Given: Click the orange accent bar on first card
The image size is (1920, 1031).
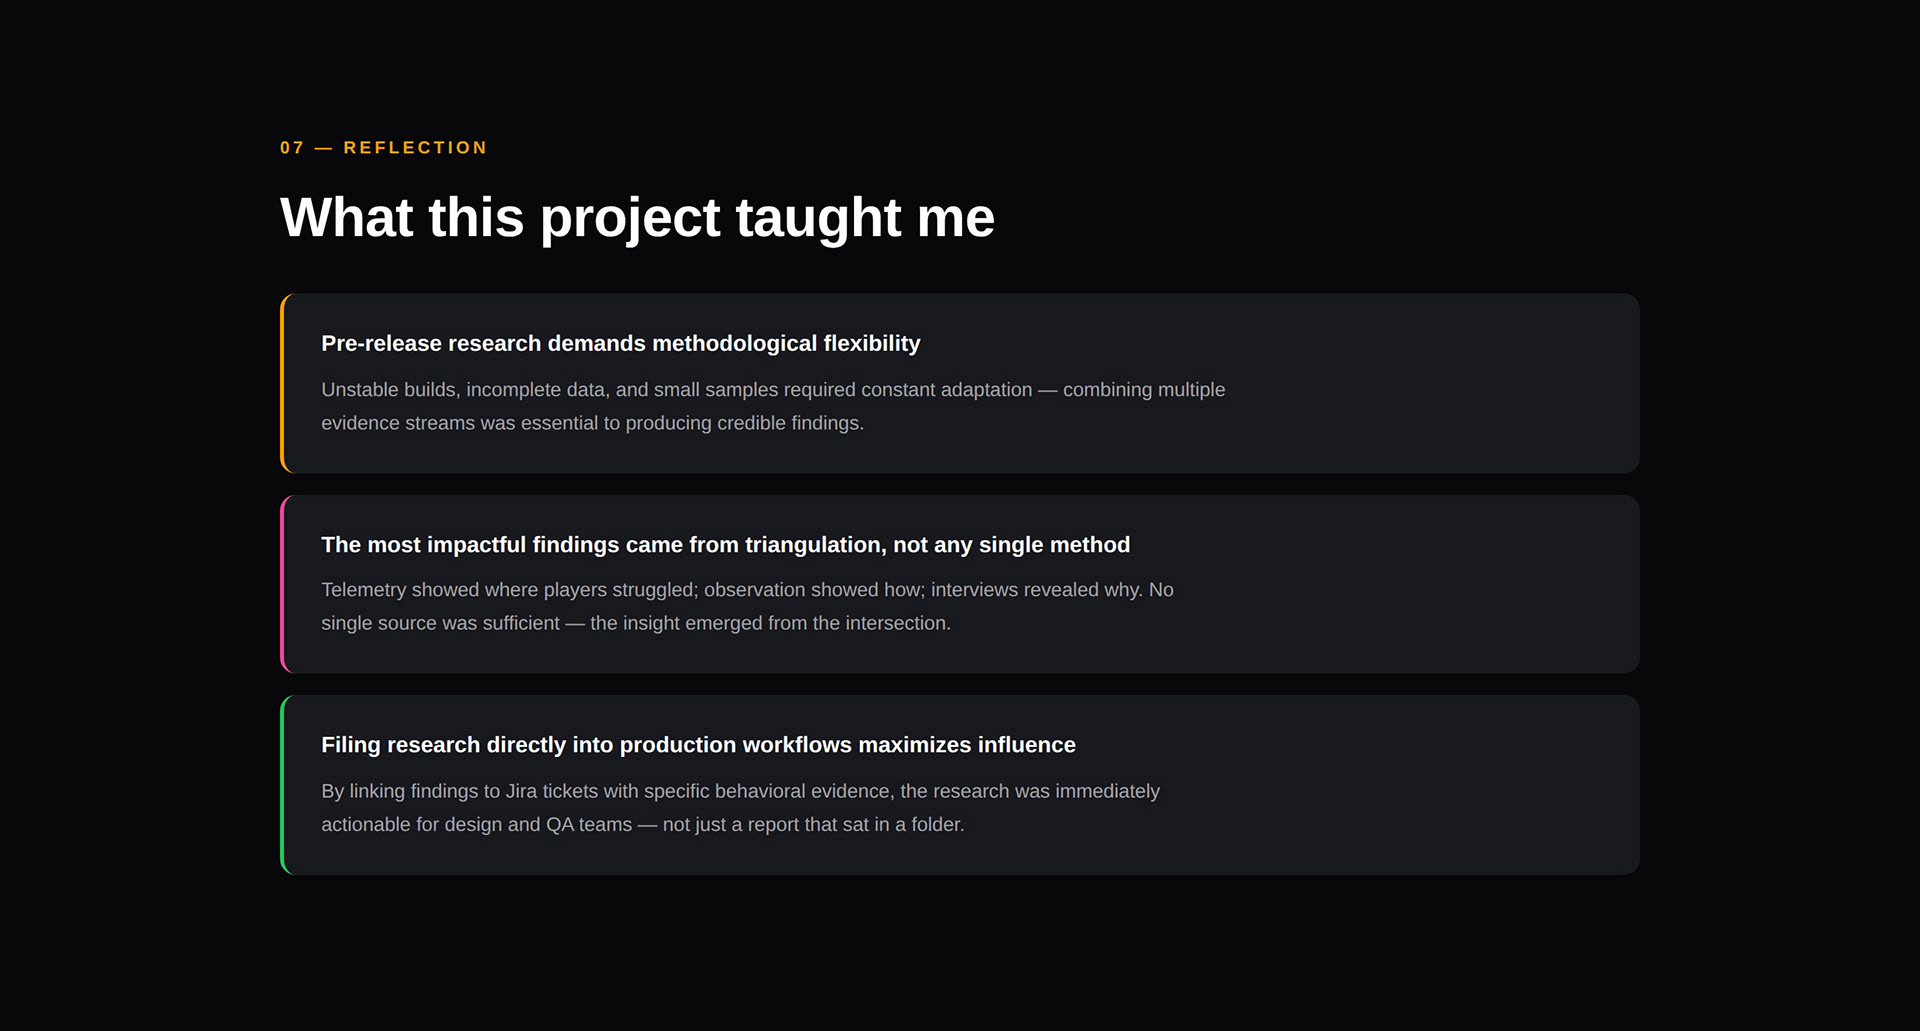Looking at the screenshot, I should [283, 383].
